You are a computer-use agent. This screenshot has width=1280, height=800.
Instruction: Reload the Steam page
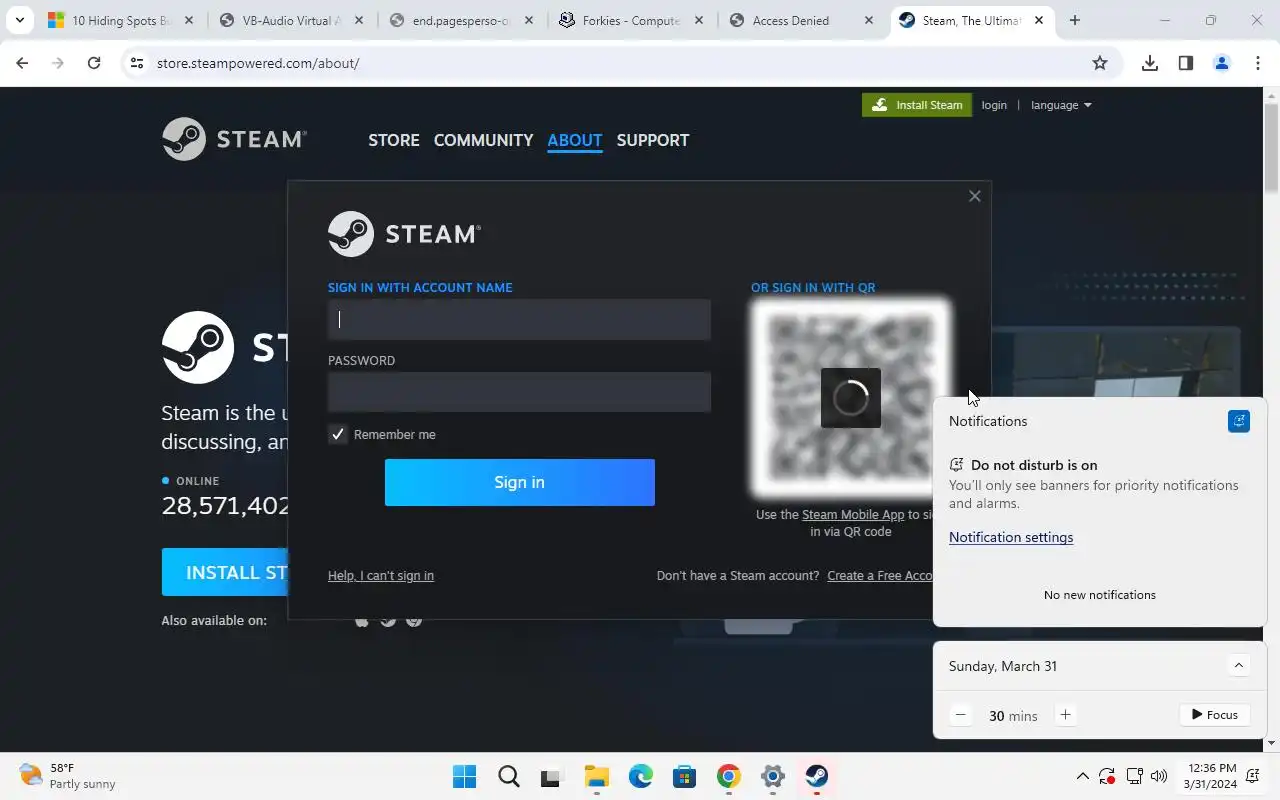tap(94, 63)
